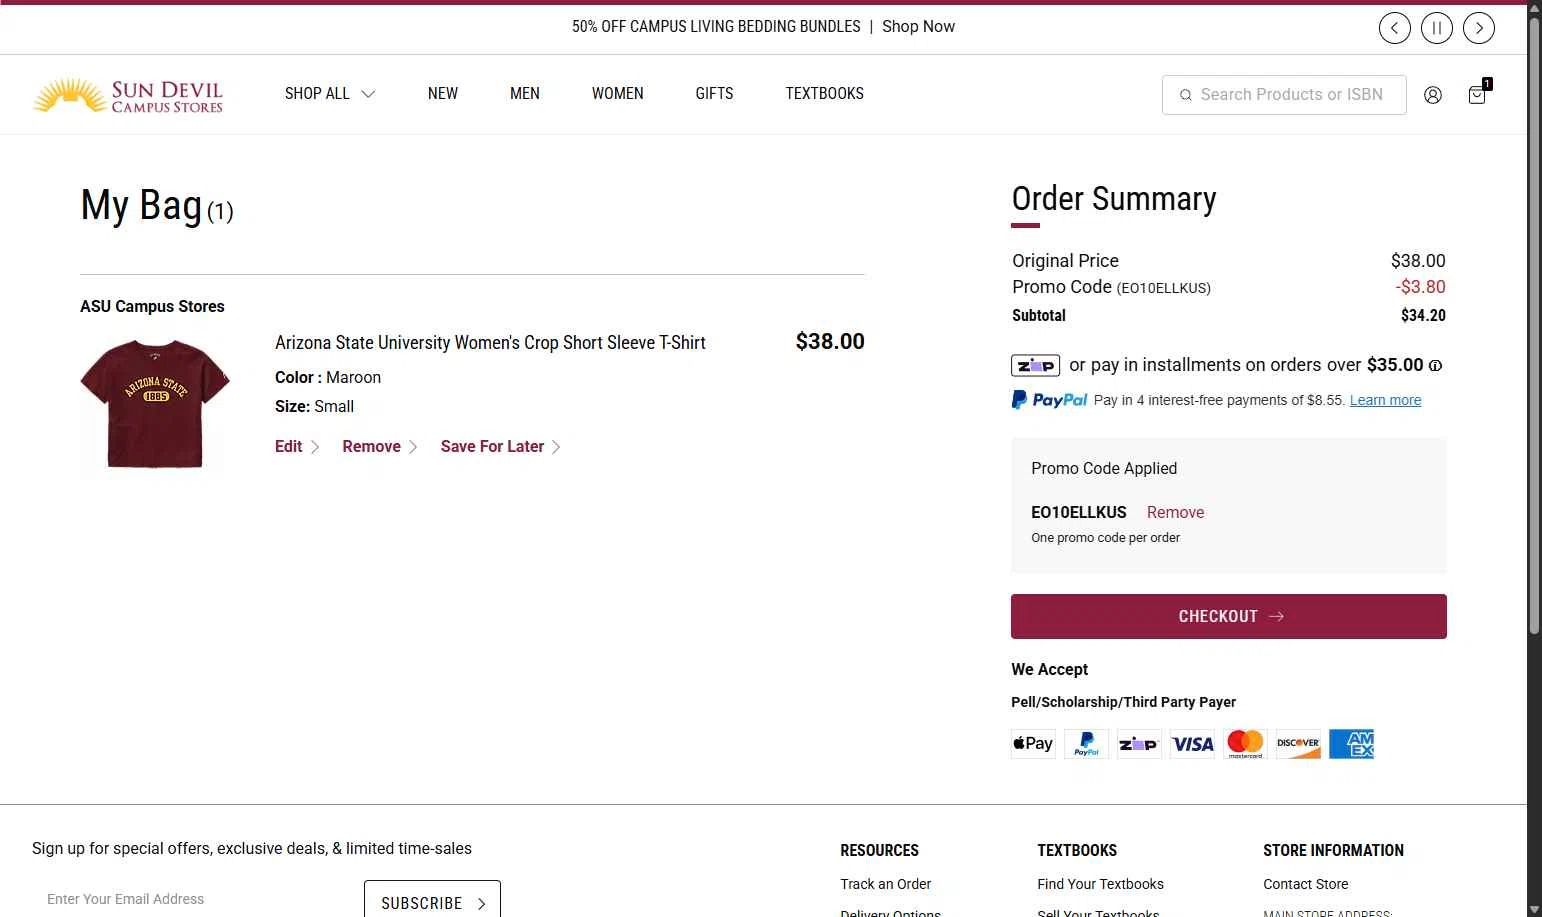The image size is (1542, 917).
Task: Open Find Your Textbooks link
Action: [x=1100, y=884]
